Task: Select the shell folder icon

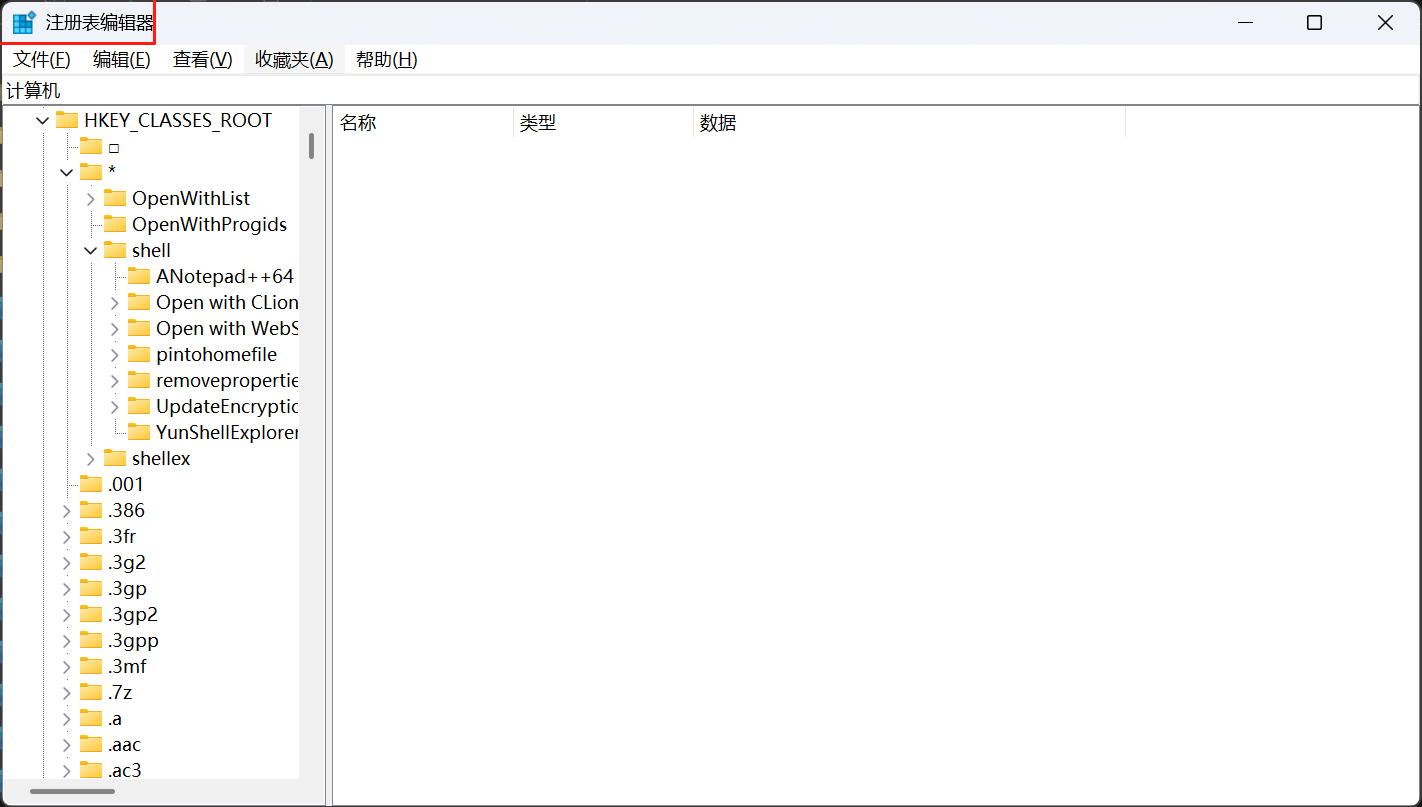Action: click(115, 250)
